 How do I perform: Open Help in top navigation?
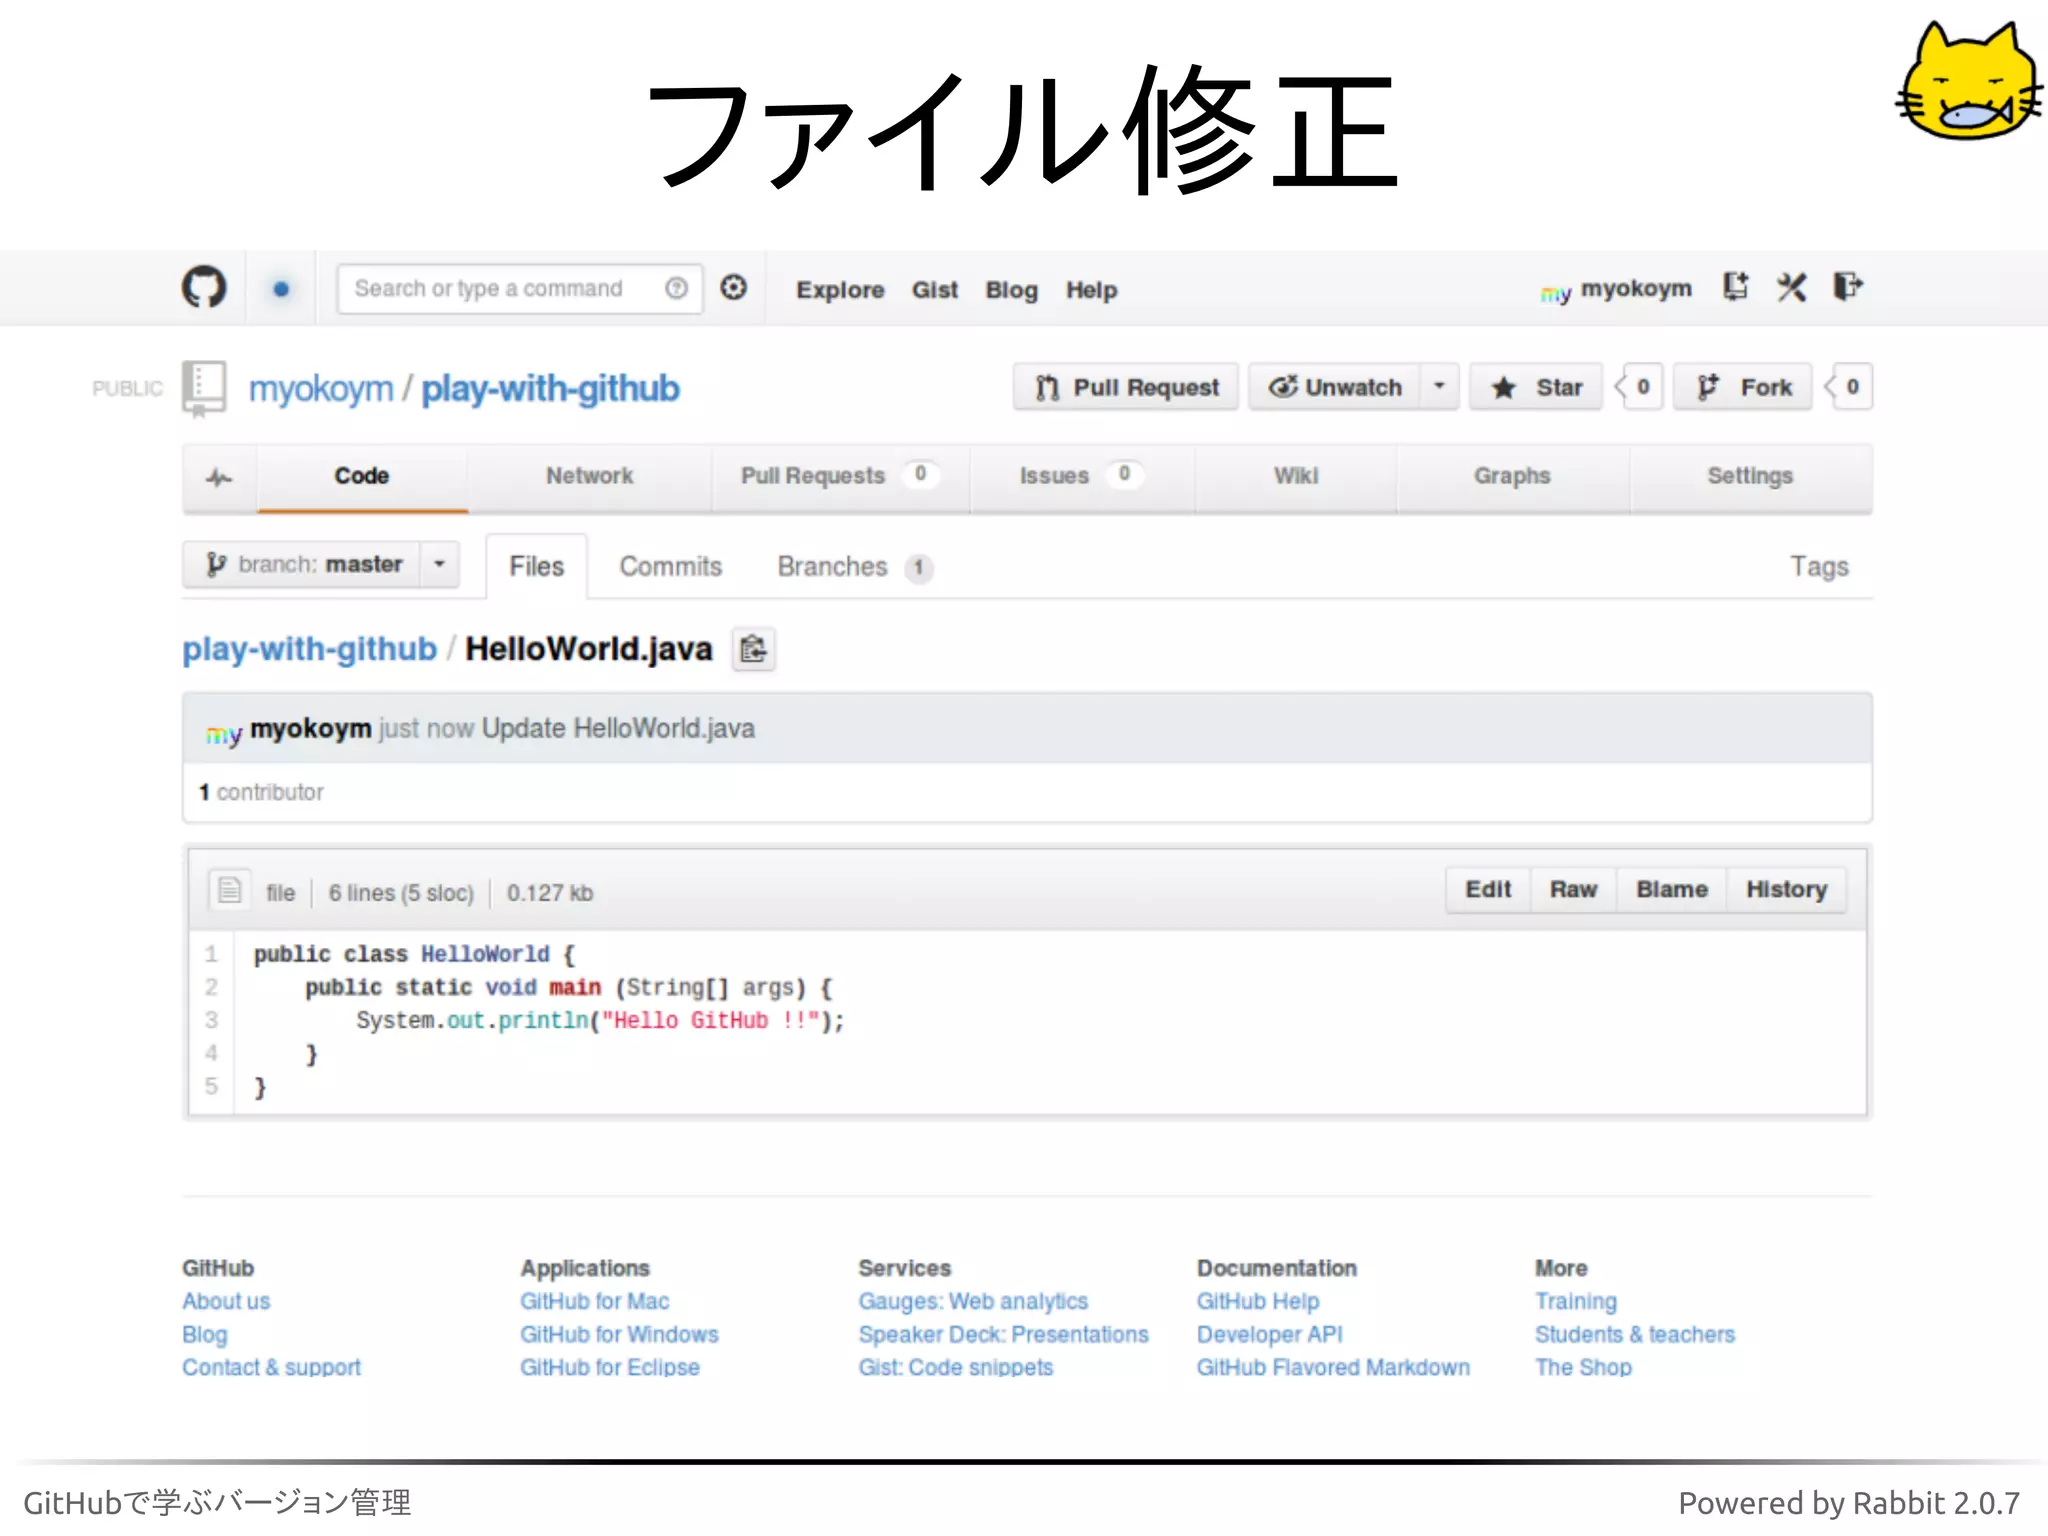tap(1091, 290)
